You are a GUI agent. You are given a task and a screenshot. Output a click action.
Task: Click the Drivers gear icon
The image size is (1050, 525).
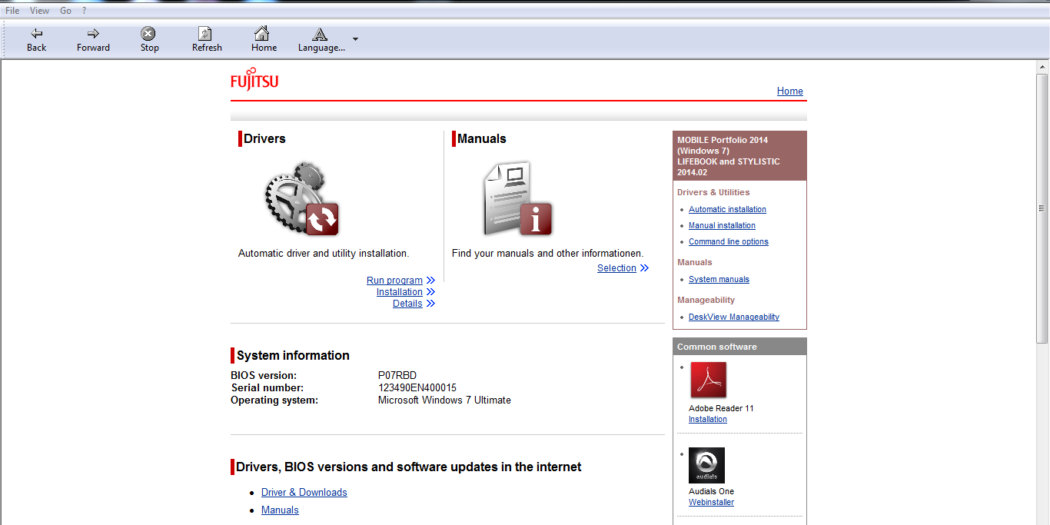[301, 198]
